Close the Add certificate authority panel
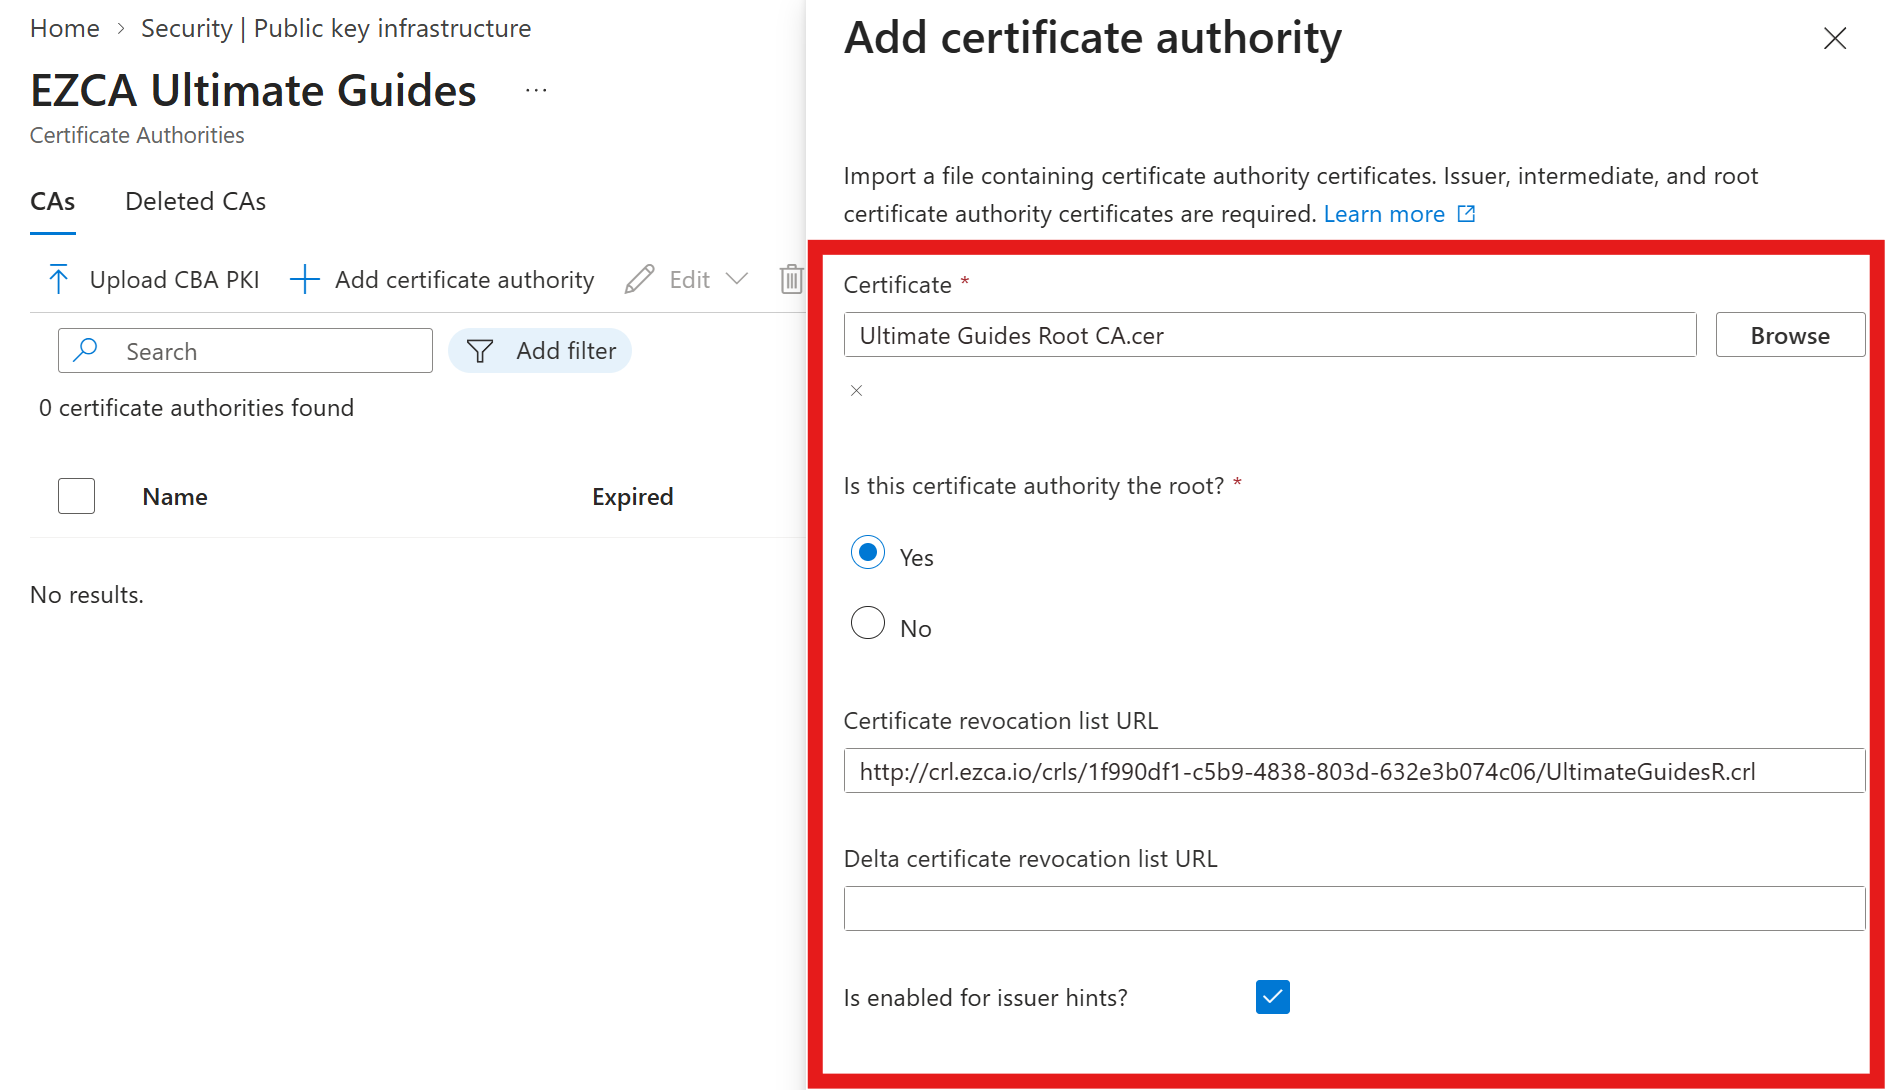The image size is (1897, 1090). tap(1834, 39)
